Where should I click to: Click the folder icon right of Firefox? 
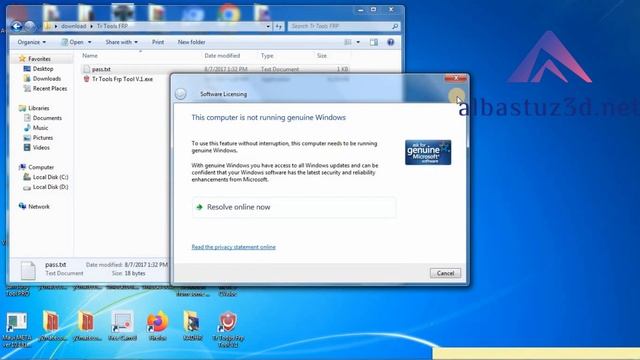click(x=193, y=325)
